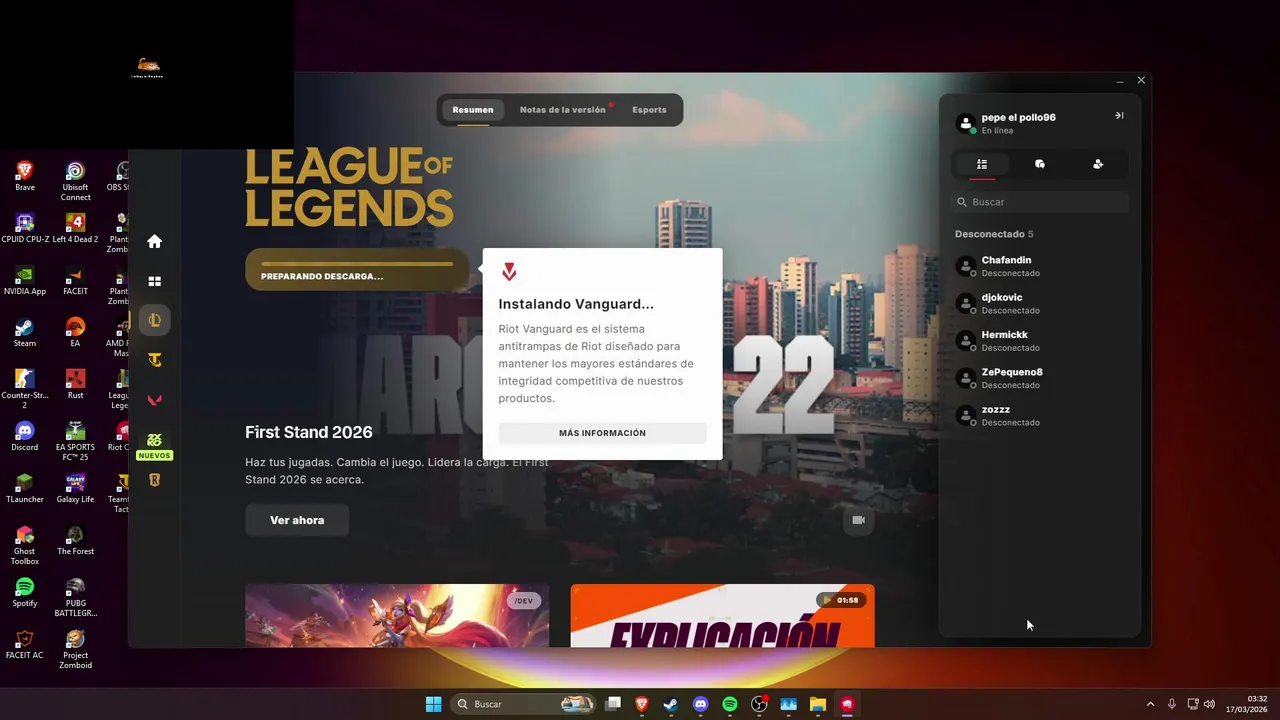The height and width of the screenshot is (720, 1280).
Task: Open Spotify desktop shortcut
Action: coord(25,592)
